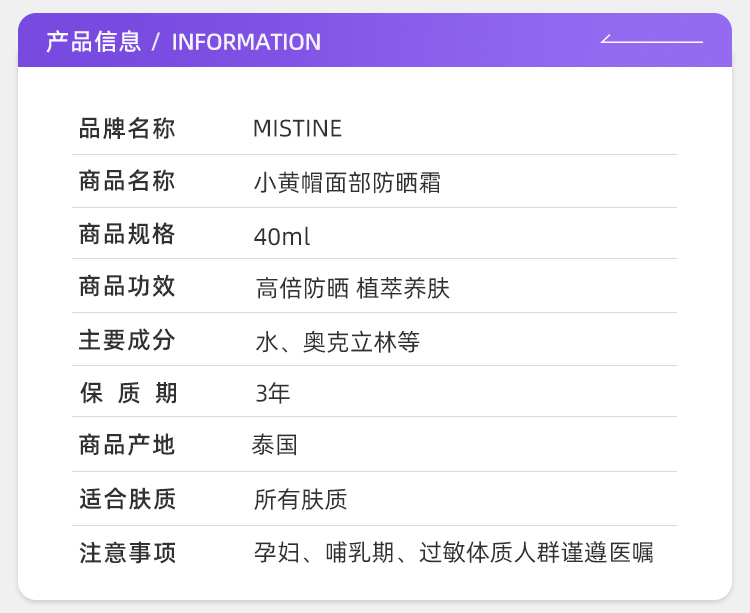
Task: Click the 水、奥克立林等 ingredients value
Action: [x=338, y=342]
